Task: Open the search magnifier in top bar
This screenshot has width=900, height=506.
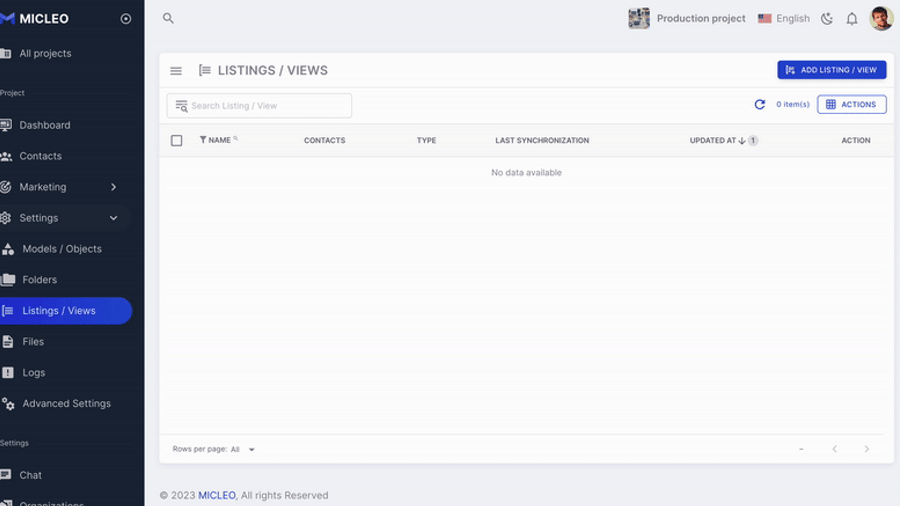Action: point(168,18)
